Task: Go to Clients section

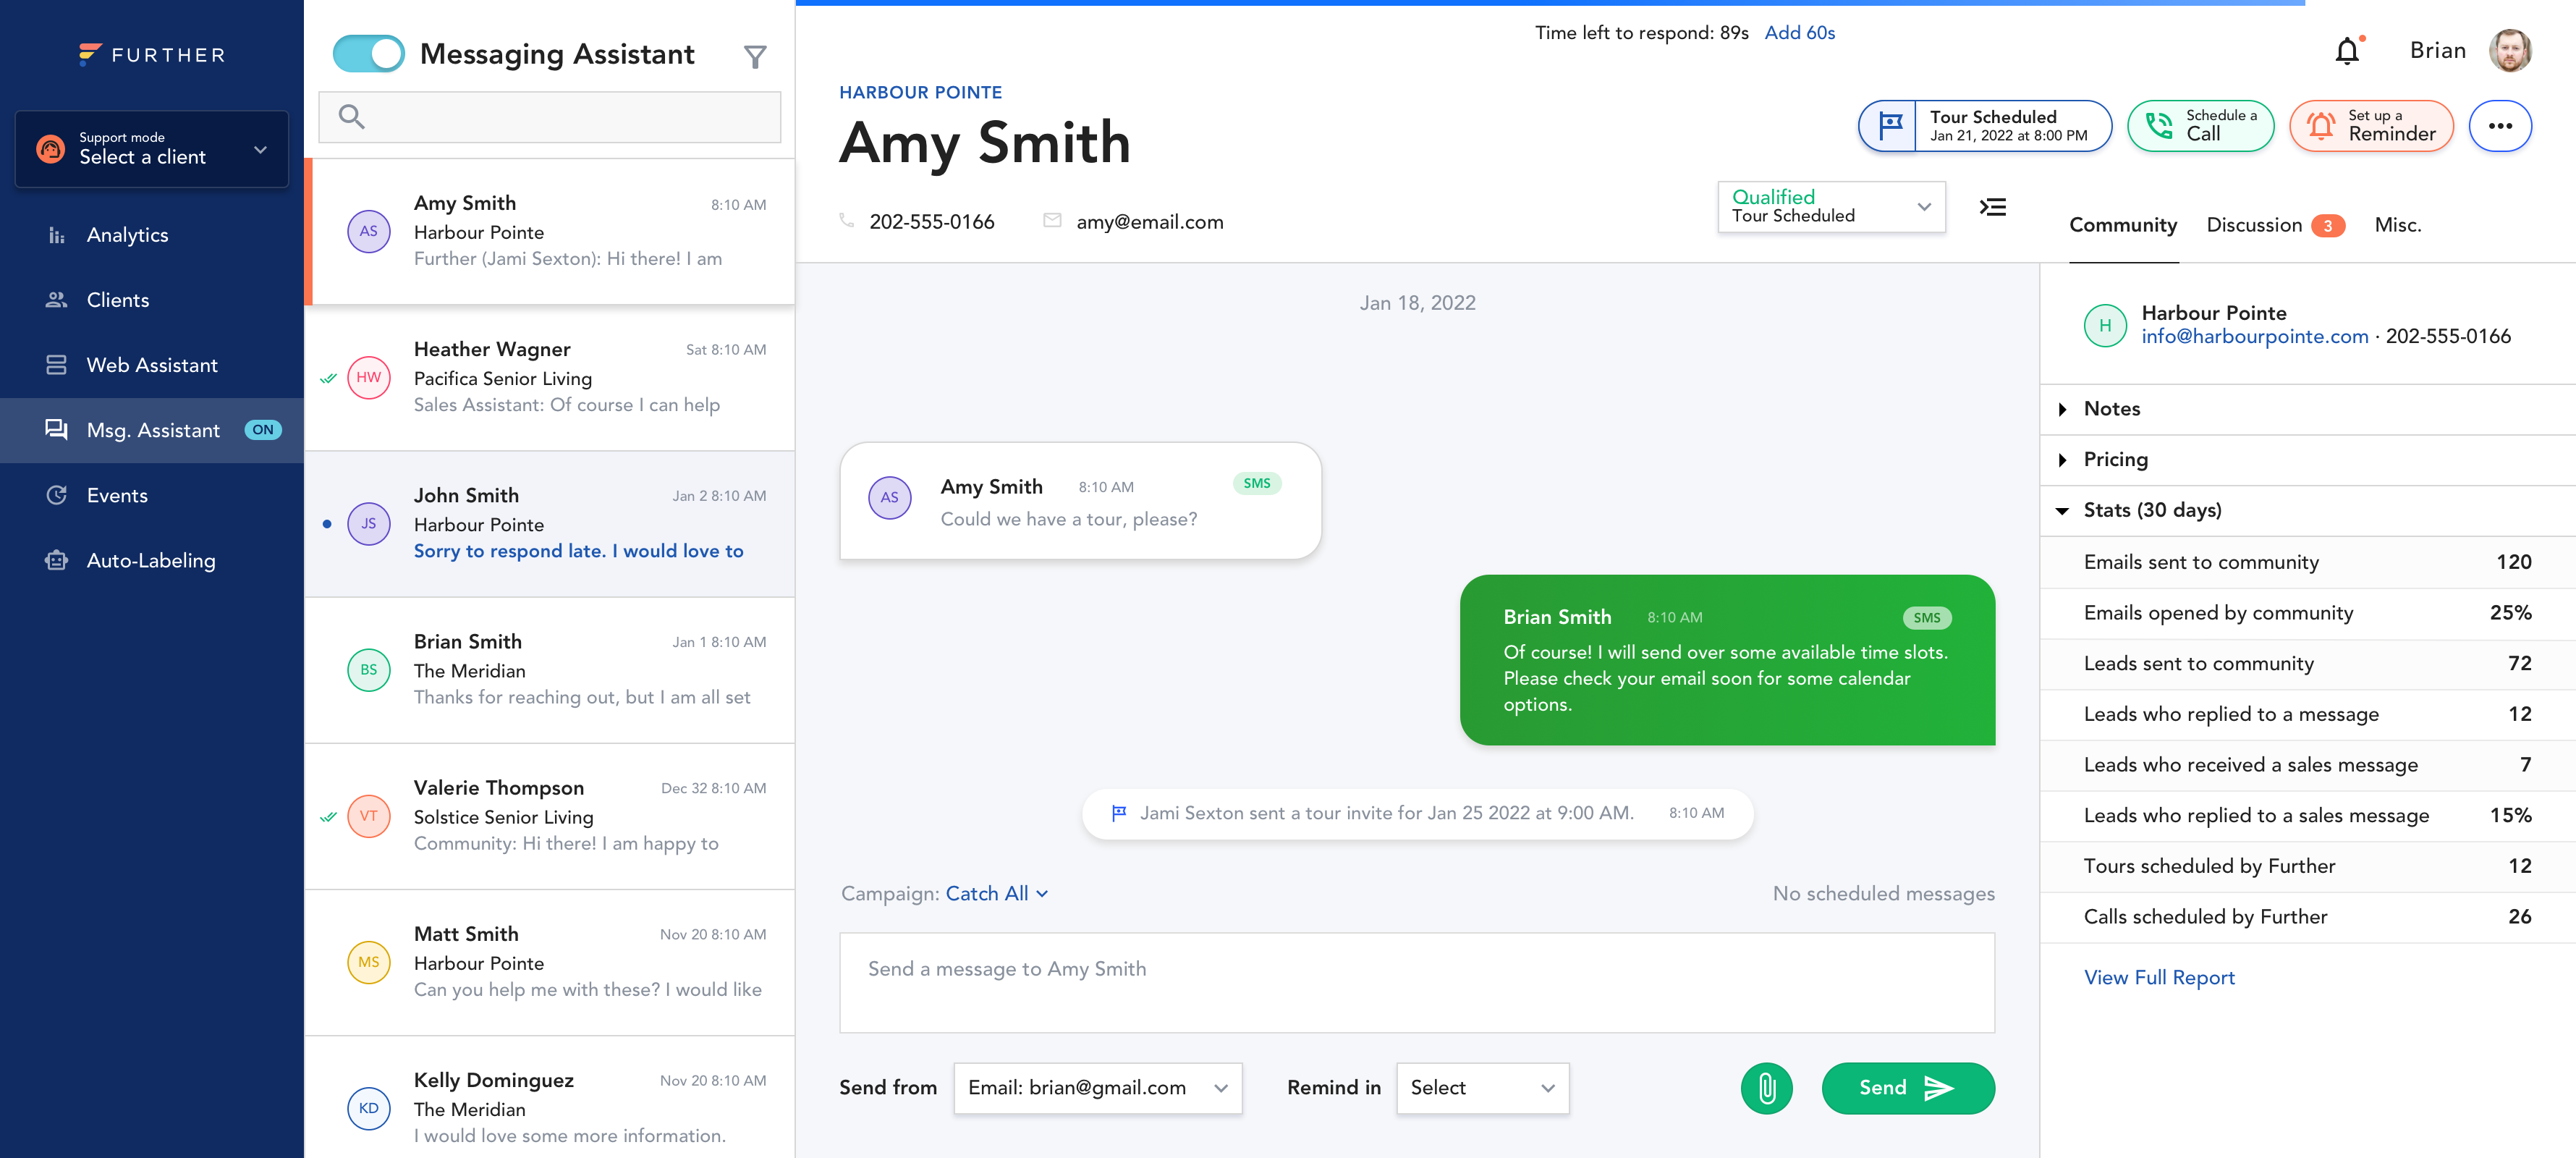Action: 117,300
